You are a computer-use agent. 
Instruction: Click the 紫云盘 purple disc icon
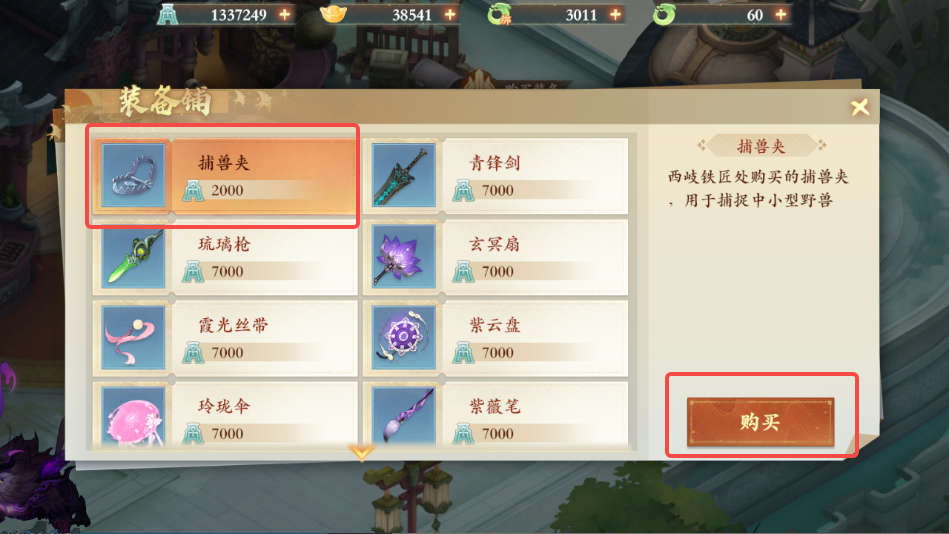(x=404, y=338)
